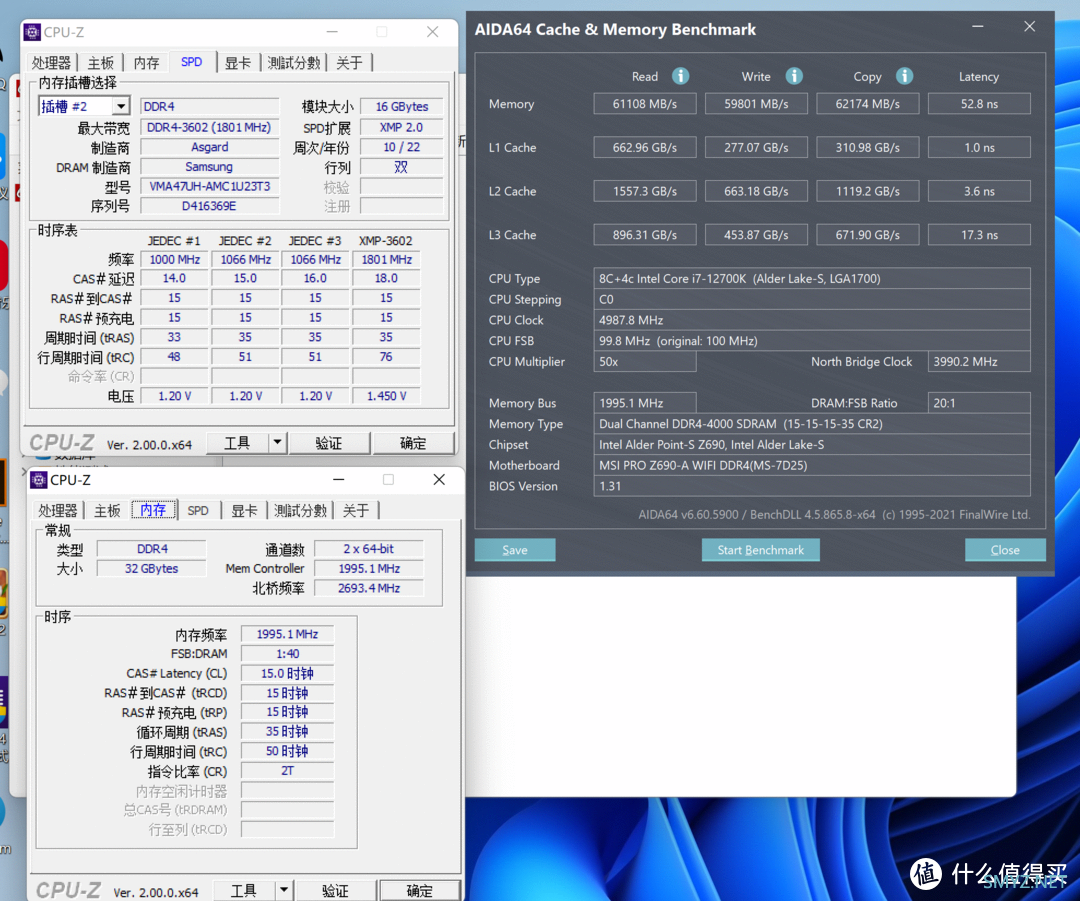The width and height of the screenshot is (1080, 901).
Task: Click the DRAM 制造商 Samsung value
Action: [x=210, y=167]
